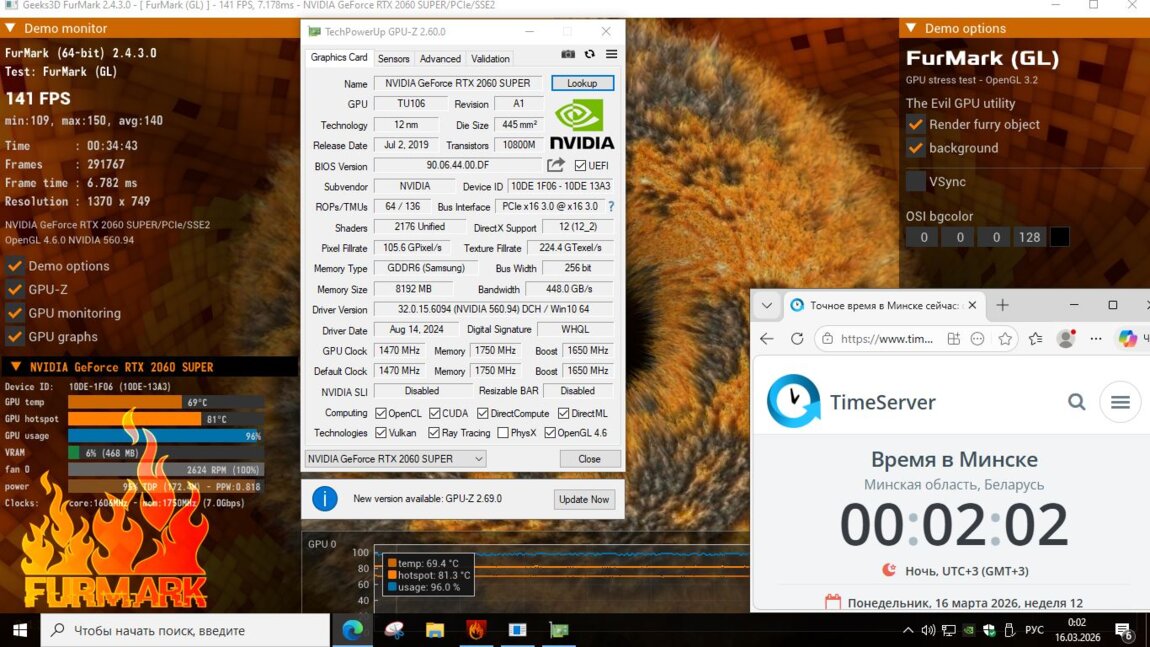
Task: Add page to favorites star icon
Action: point(1005,339)
